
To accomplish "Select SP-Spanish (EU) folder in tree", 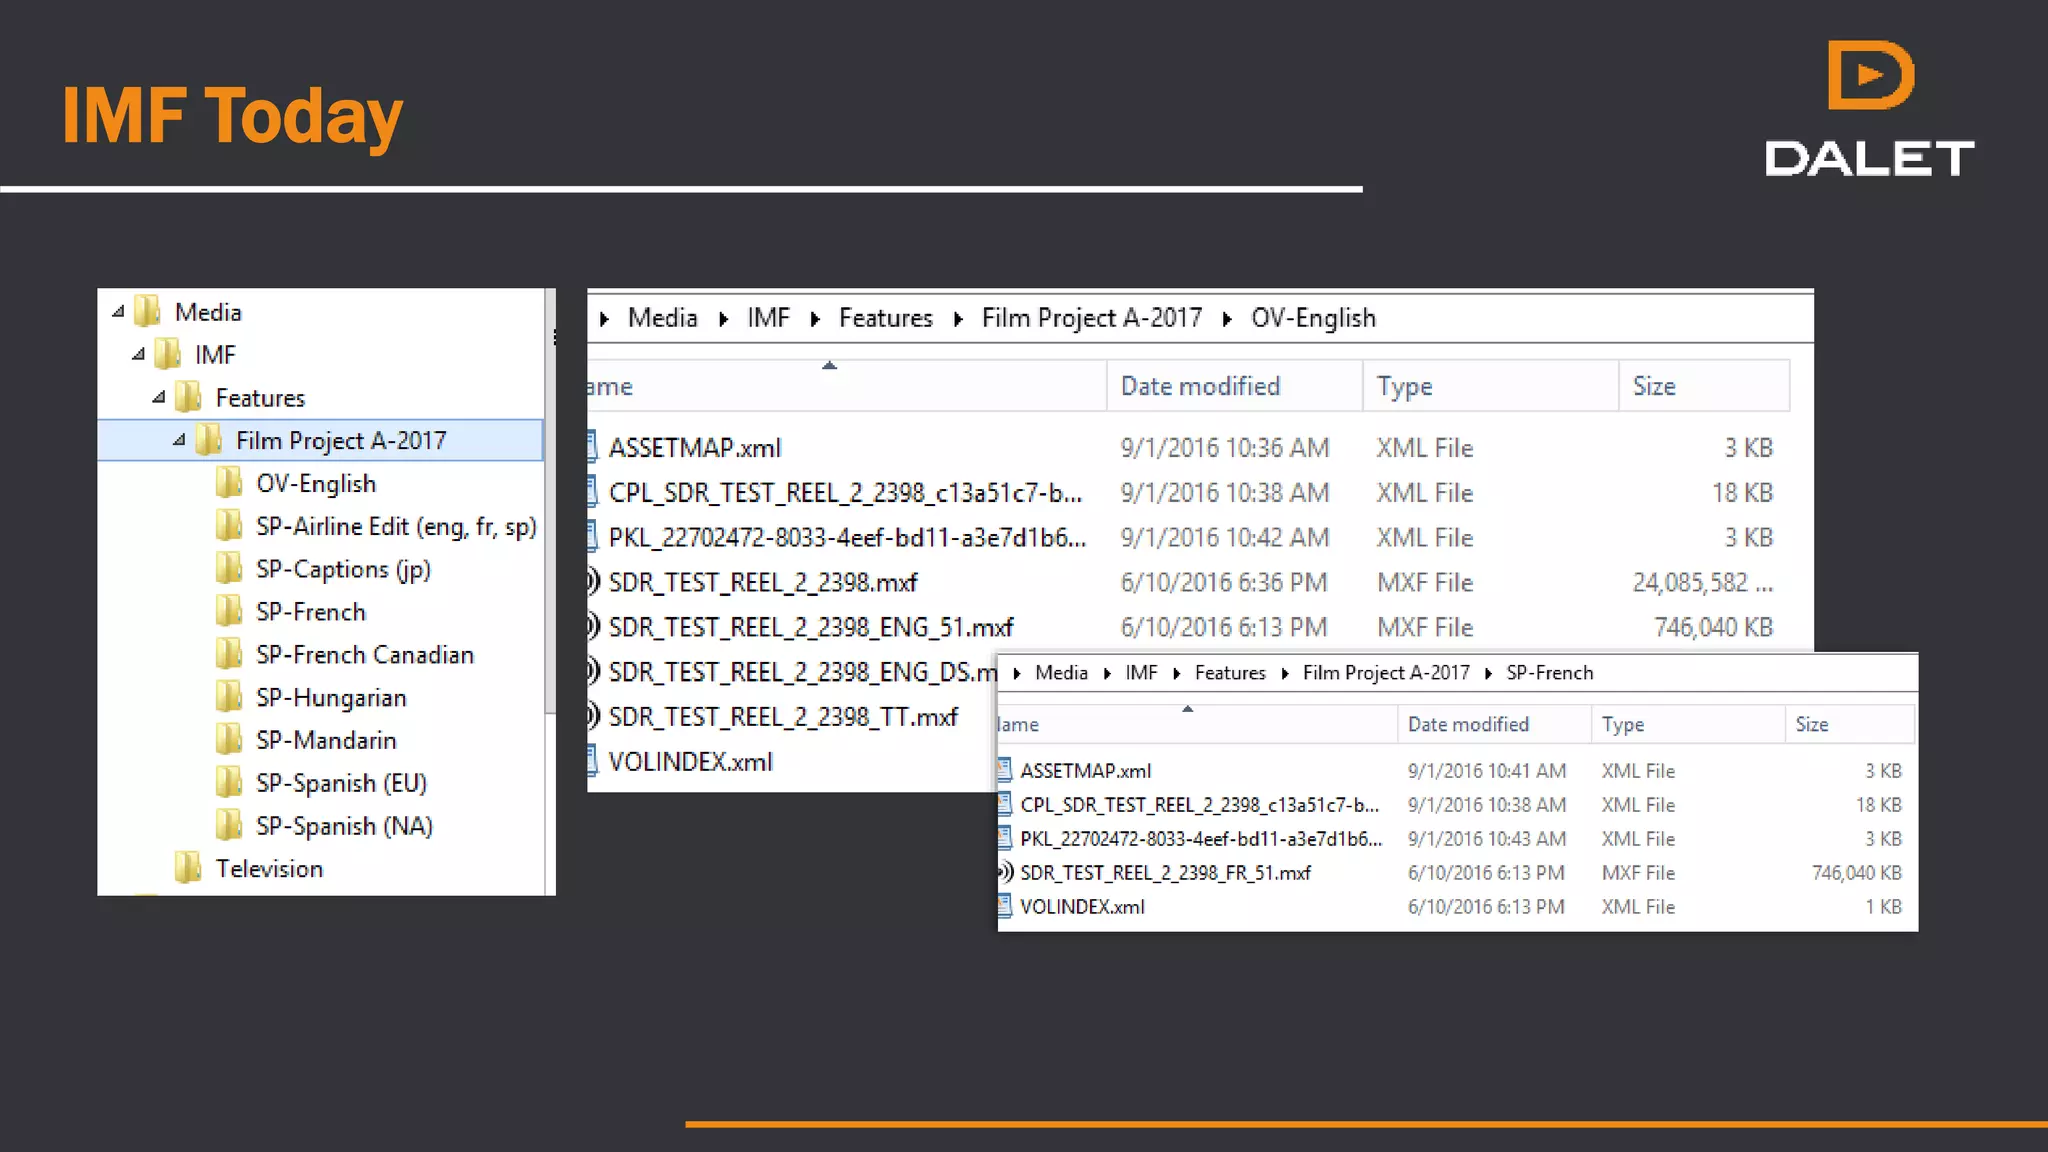I will point(341,783).
